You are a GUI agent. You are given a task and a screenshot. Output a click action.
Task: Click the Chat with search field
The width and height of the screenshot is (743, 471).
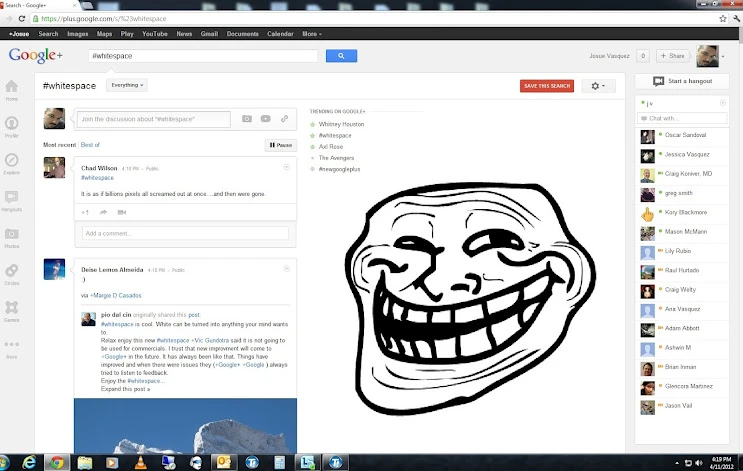682,118
